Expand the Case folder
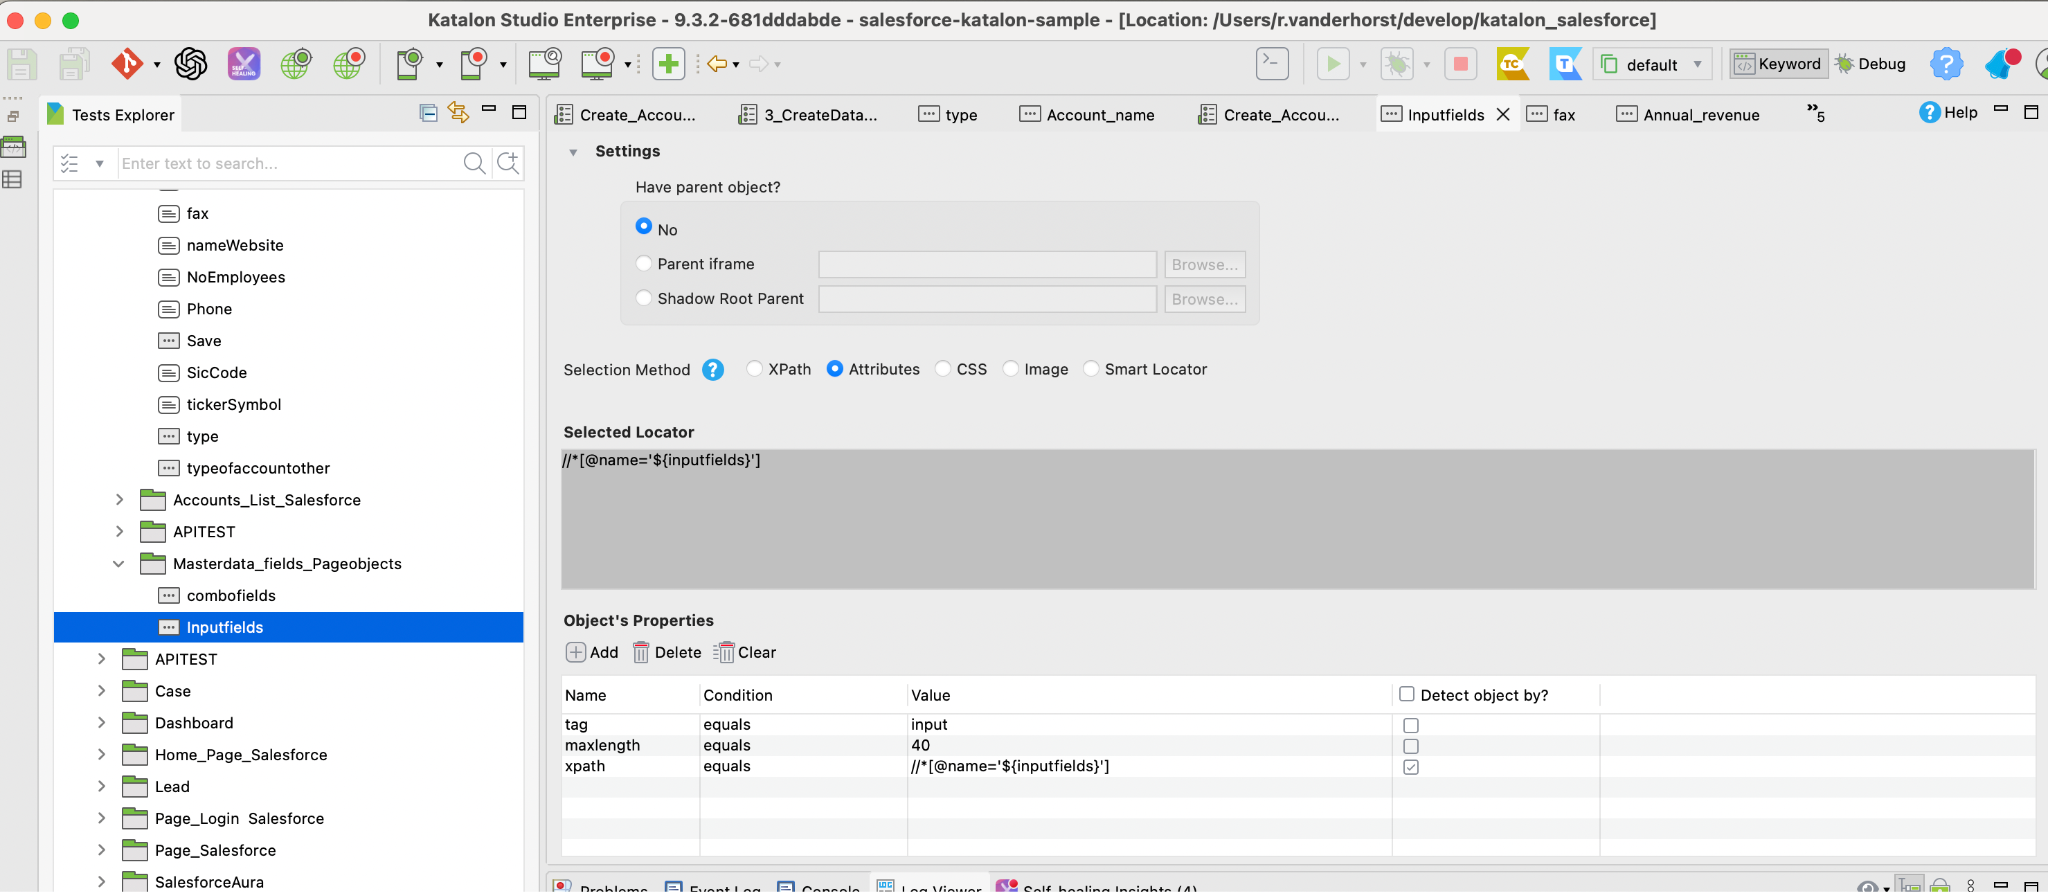Image resolution: width=2048 pixels, height=892 pixels. click(x=101, y=691)
